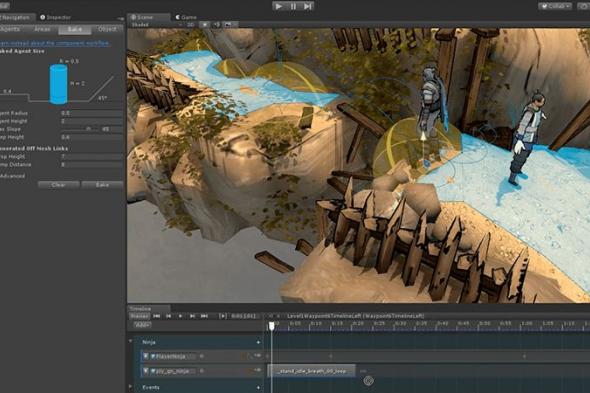Screen dimensions: 590x393
Task: Click the Level1WaypointsTimelineLeft breadcrumb text
Action: point(356,316)
